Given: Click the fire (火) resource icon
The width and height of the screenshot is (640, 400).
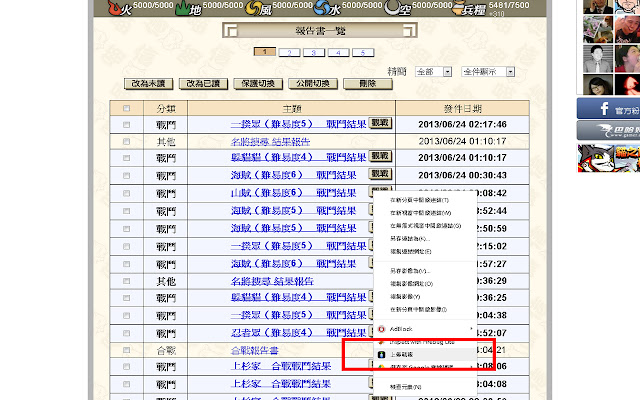Looking at the screenshot, I should (119, 7).
